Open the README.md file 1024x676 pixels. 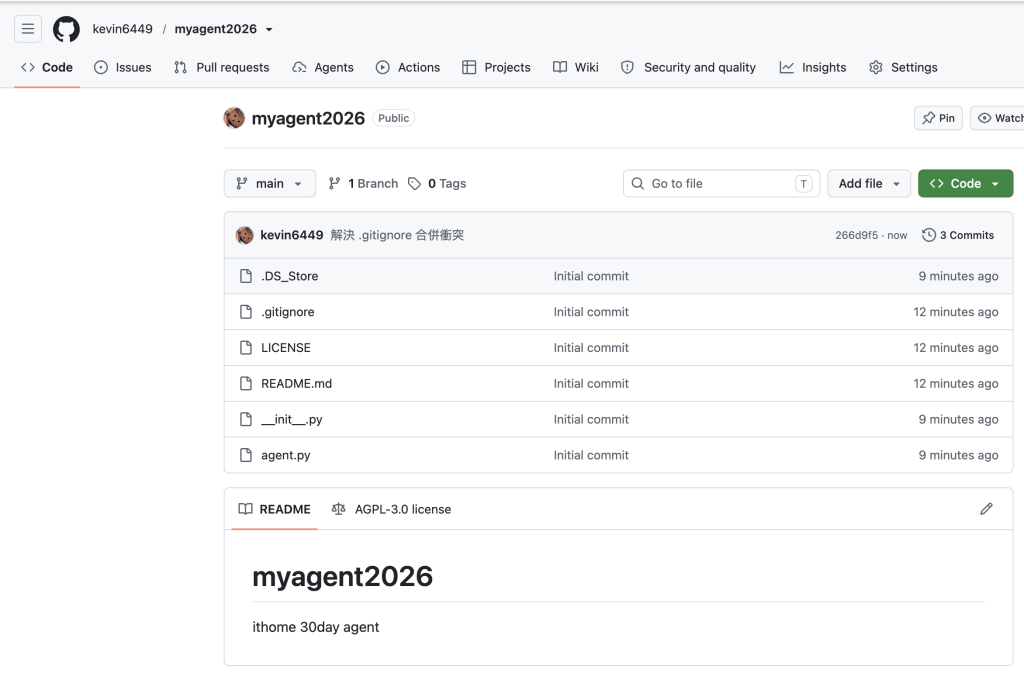pyautogui.click(x=296, y=383)
